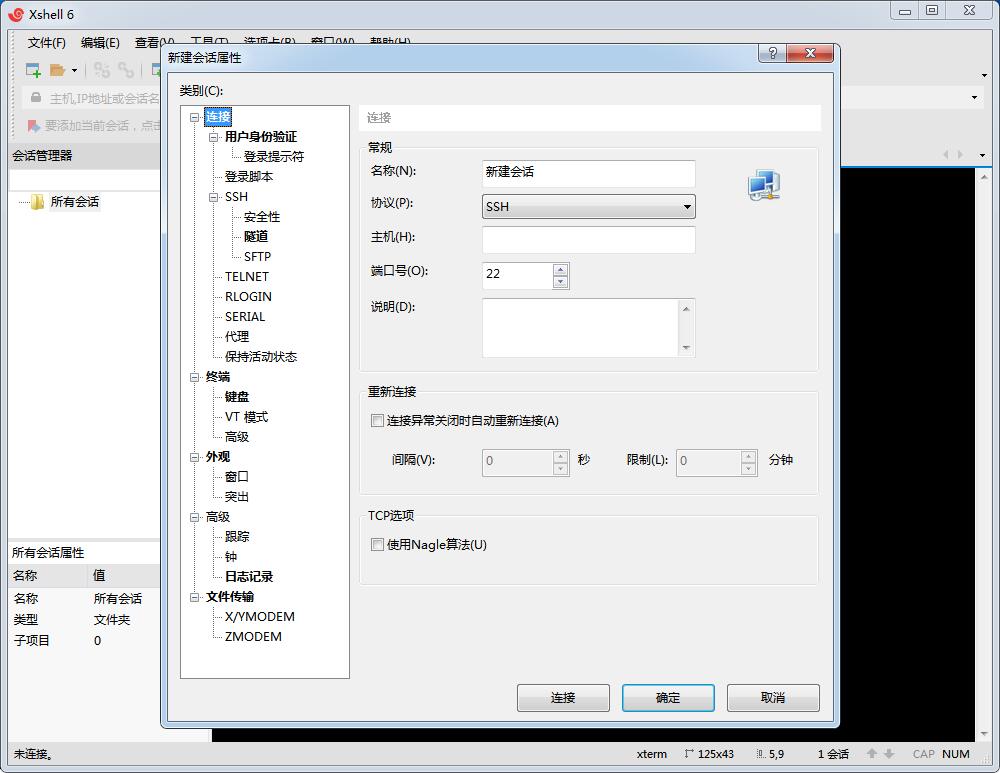This screenshot has width=1000, height=773.
Task: Open tab list dropdown arrow in main window
Action: pyautogui.click(x=982, y=155)
